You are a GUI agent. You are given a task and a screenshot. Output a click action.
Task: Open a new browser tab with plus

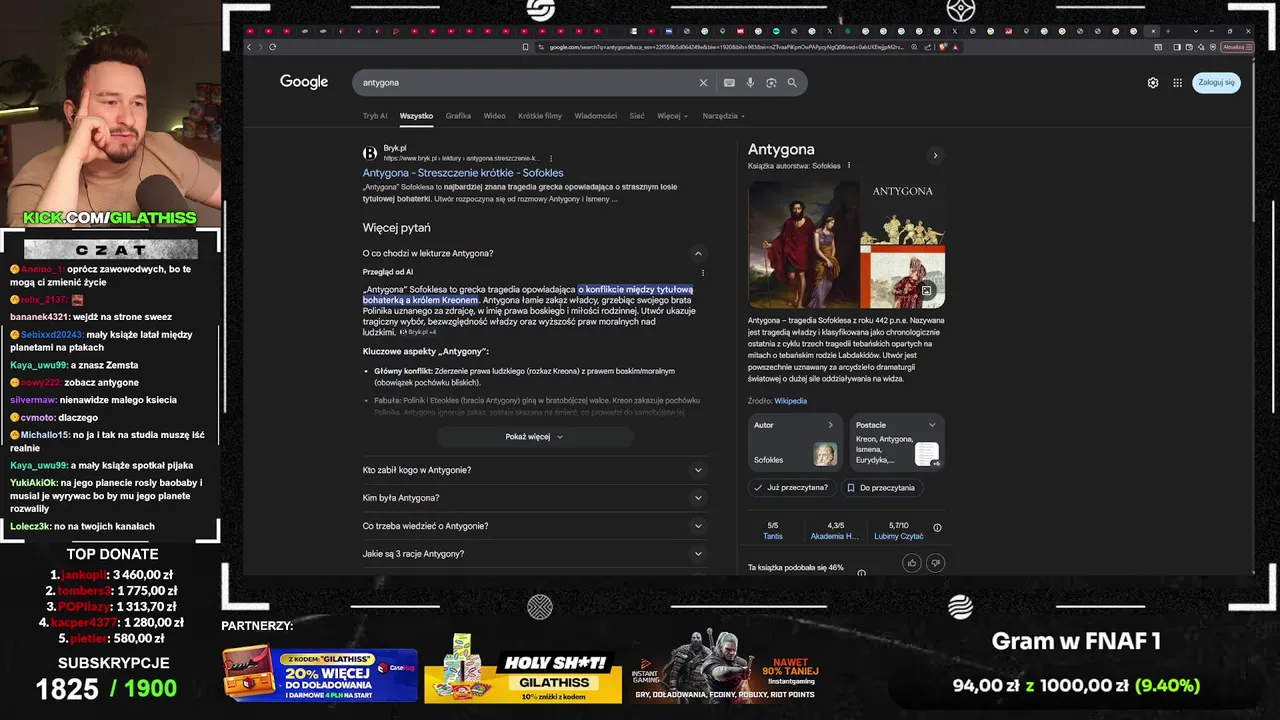coord(1167,31)
